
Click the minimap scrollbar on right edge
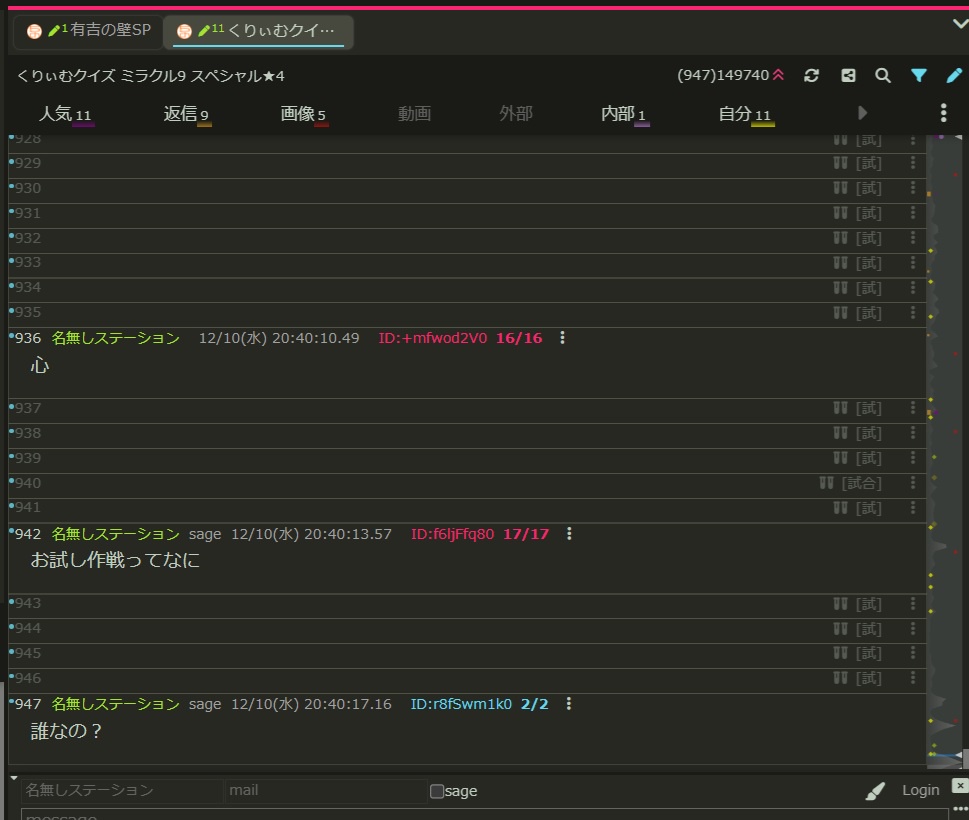click(943, 450)
